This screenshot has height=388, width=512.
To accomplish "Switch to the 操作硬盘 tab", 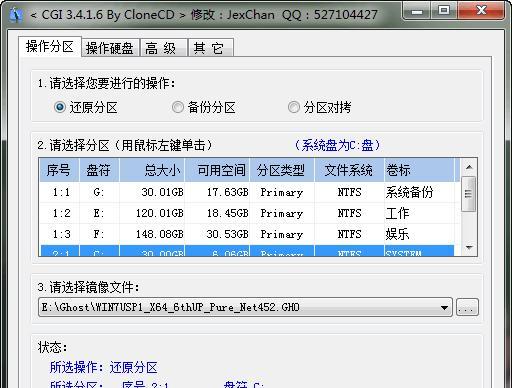I will (110, 48).
